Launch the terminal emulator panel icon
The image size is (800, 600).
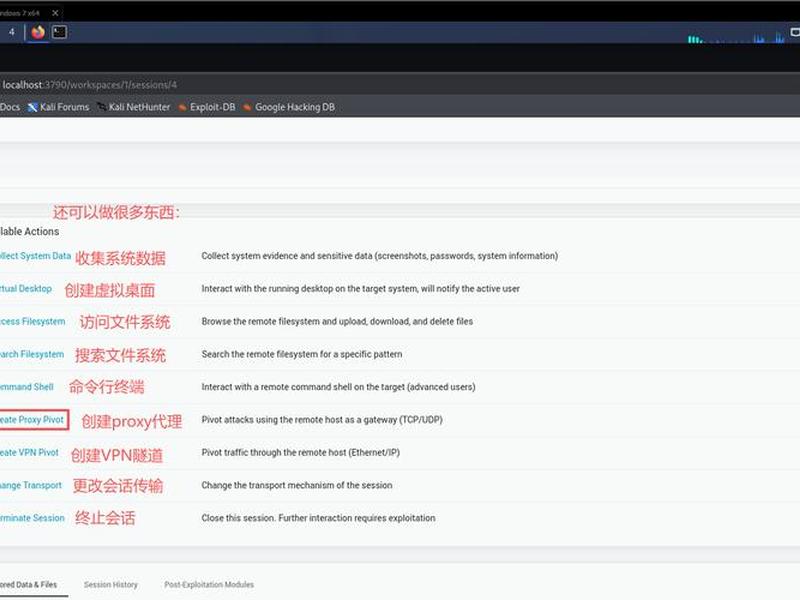coord(59,32)
